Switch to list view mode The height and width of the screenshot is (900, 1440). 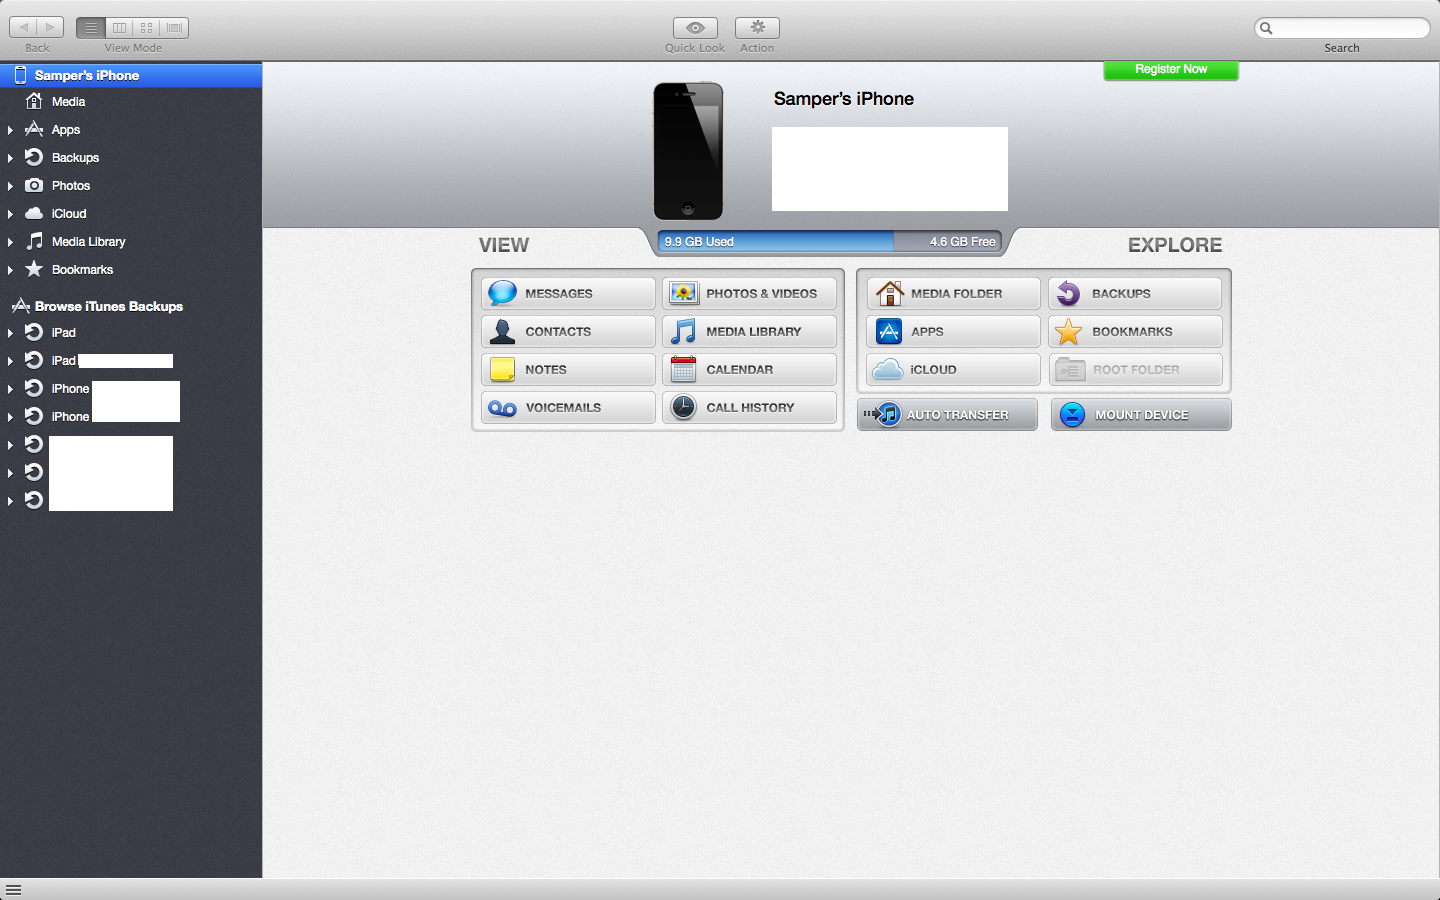pos(91,28)
